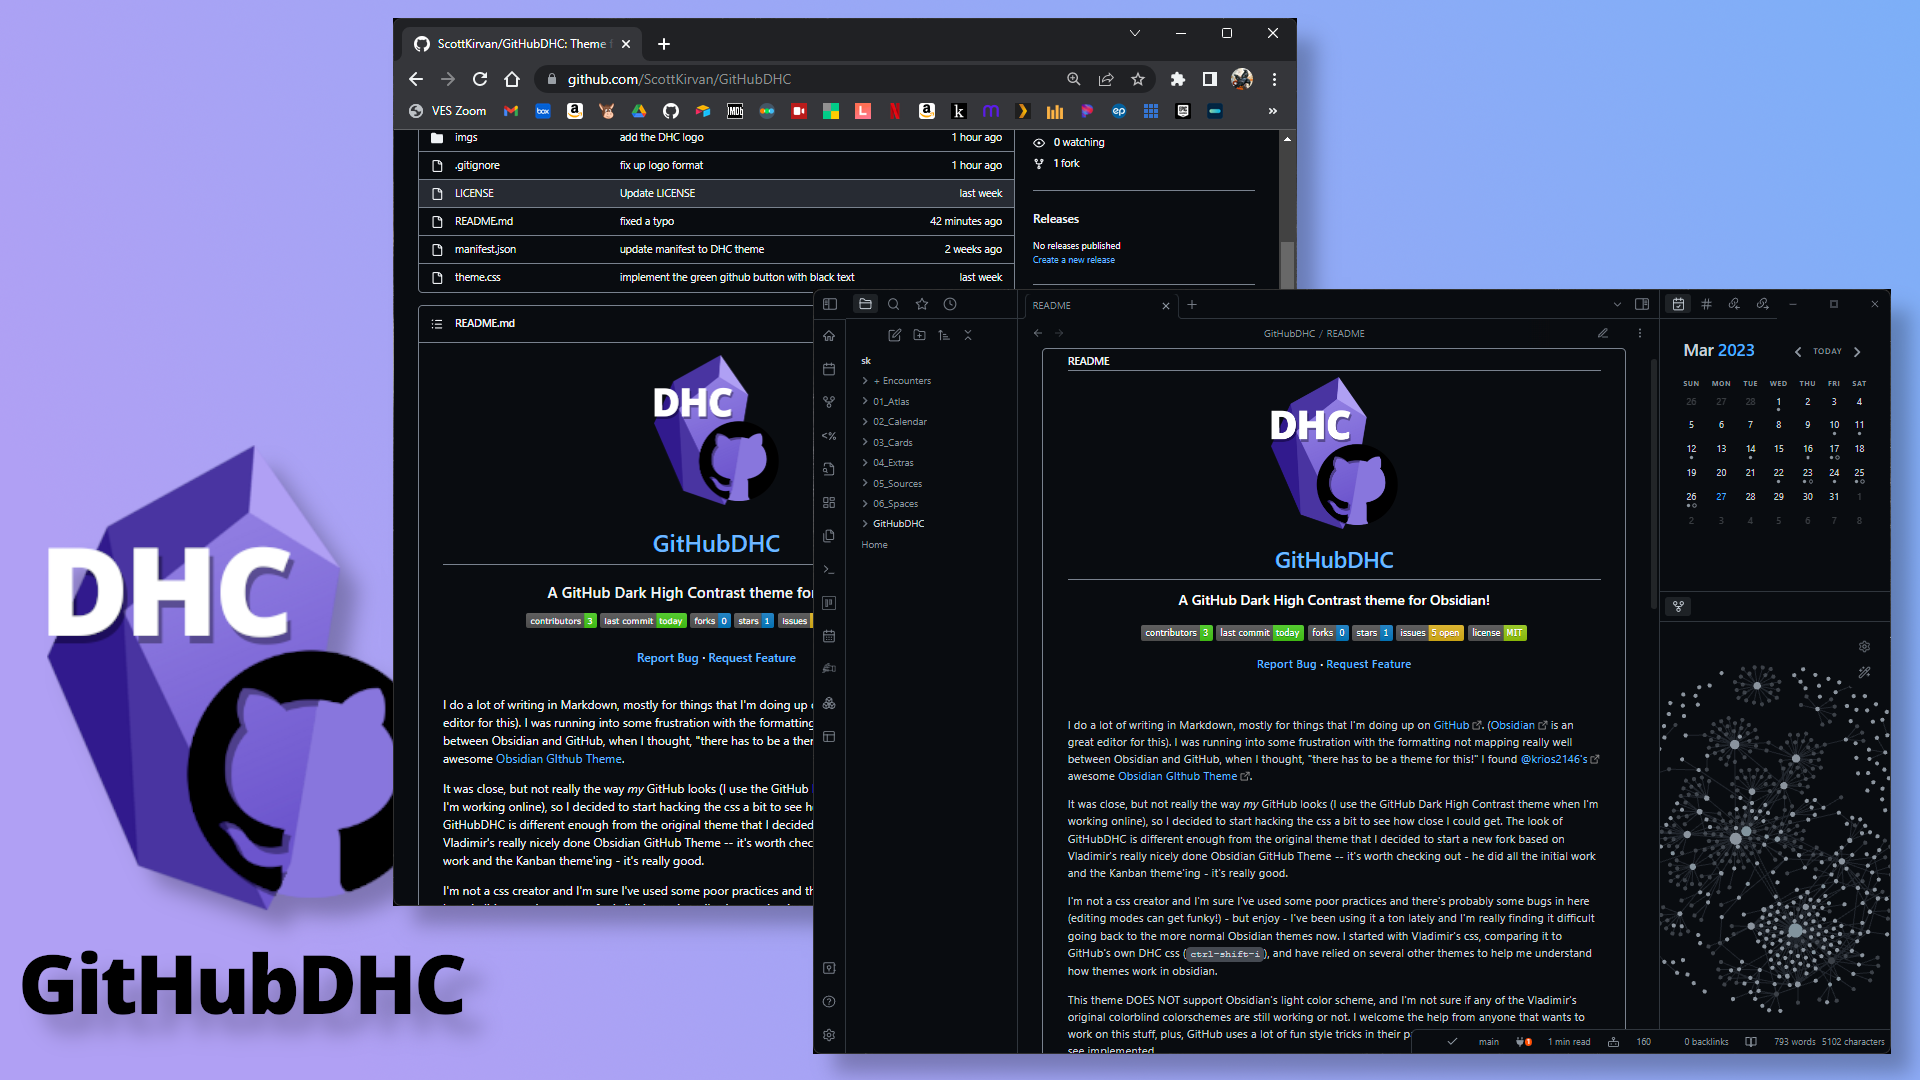Create a new folder in Obsidian
1920x1080 pixels.
point(919,335)
